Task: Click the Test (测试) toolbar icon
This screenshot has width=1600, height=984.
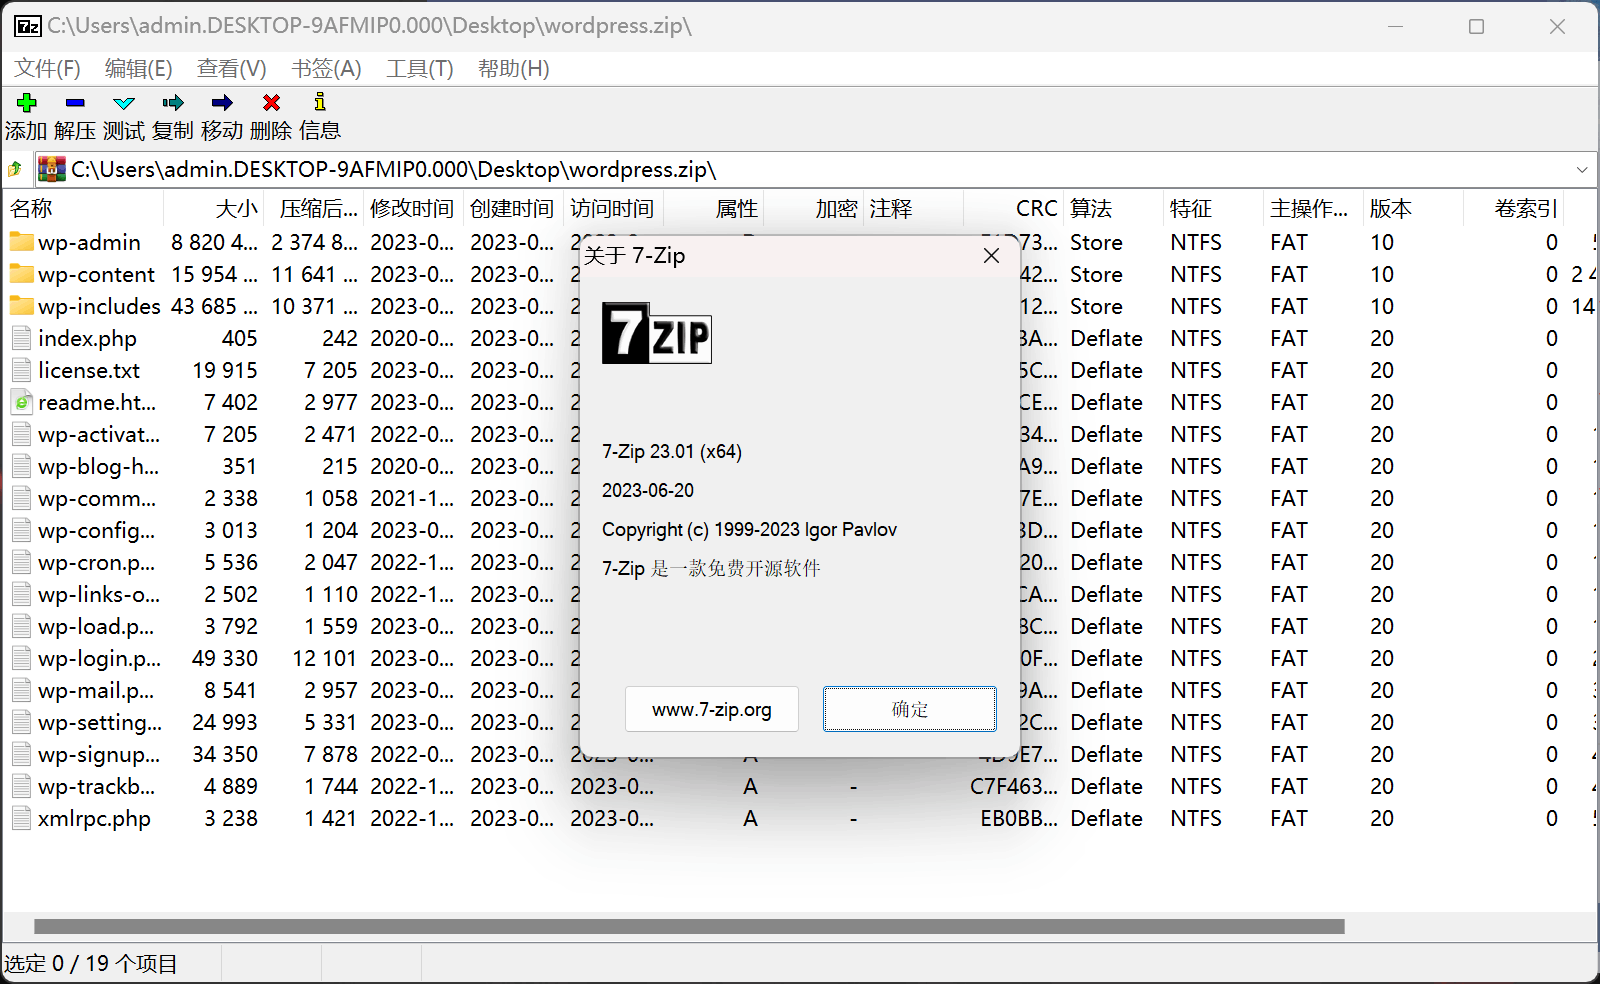Action: click(x=124, y=103)
